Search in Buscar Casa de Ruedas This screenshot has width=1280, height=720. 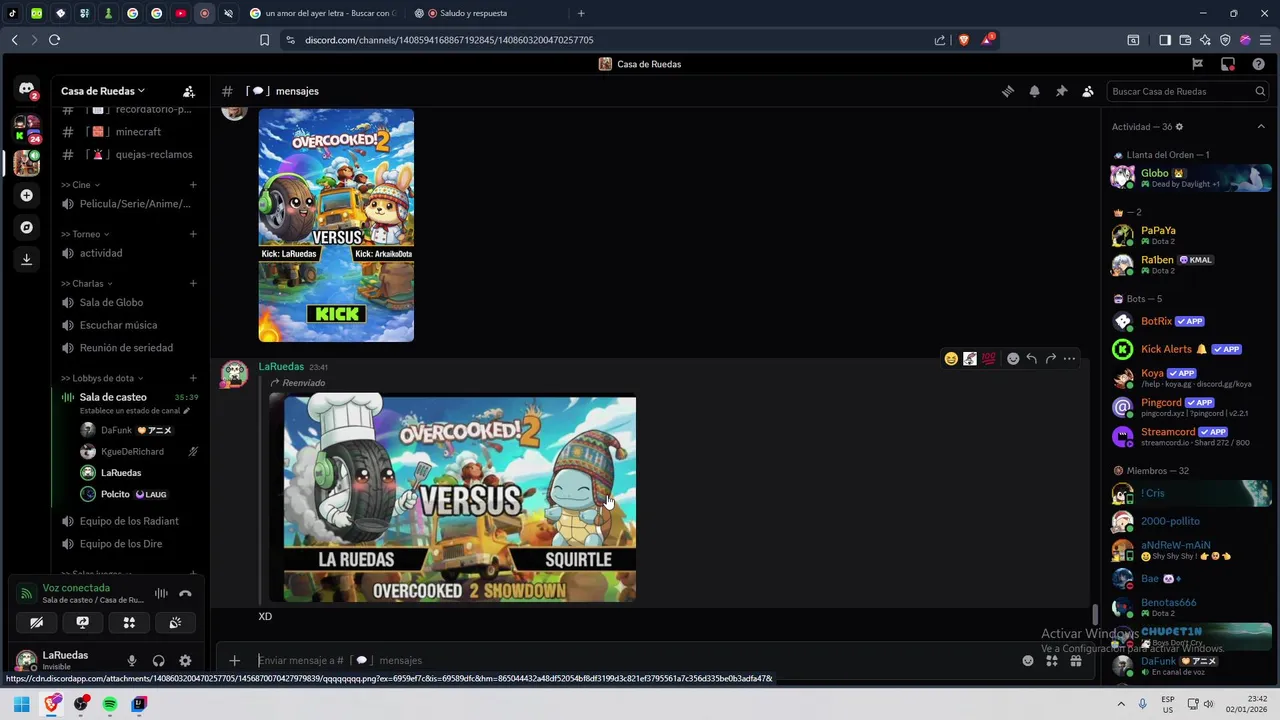(1188, 91)
